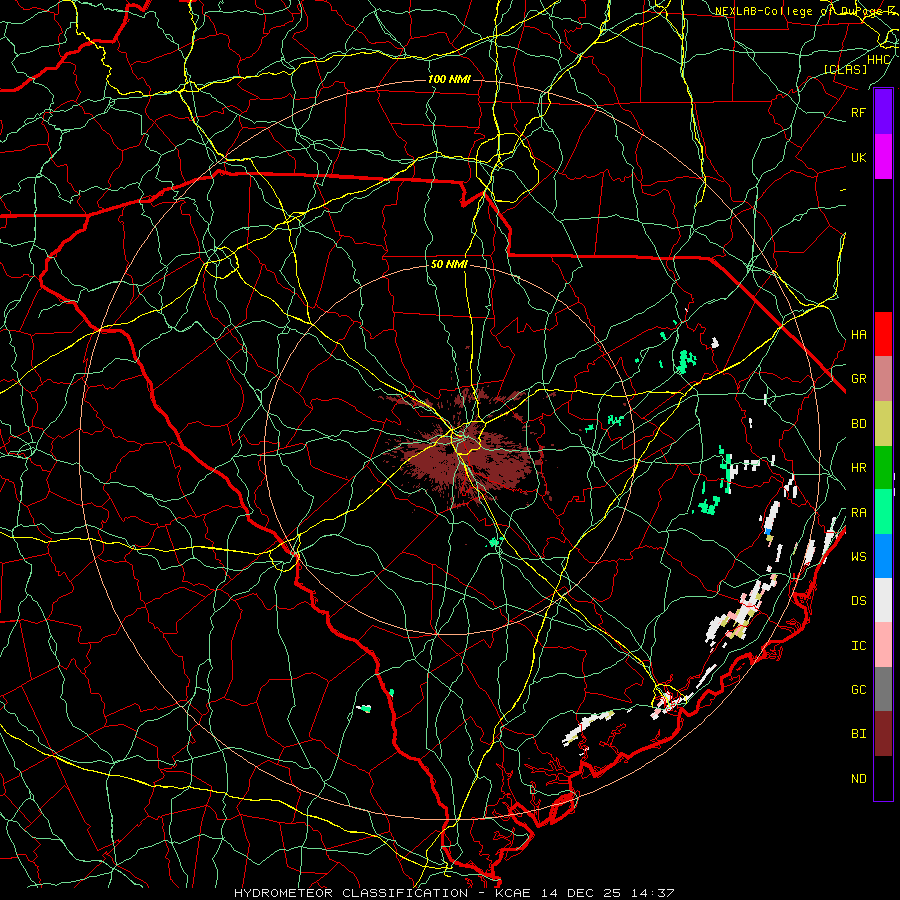This screenshot has width=900, height=900.
Task: Click the HA label beside the legend
Action: point(858,335)
